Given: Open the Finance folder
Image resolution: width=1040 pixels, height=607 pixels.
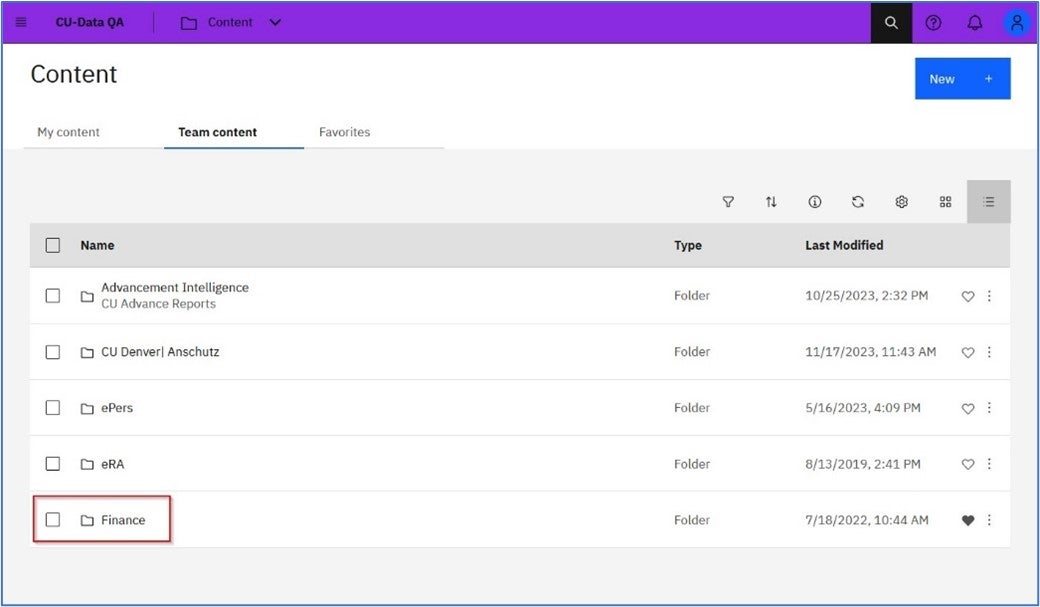Looking at the screenshot, I should [x=123, y=520].
